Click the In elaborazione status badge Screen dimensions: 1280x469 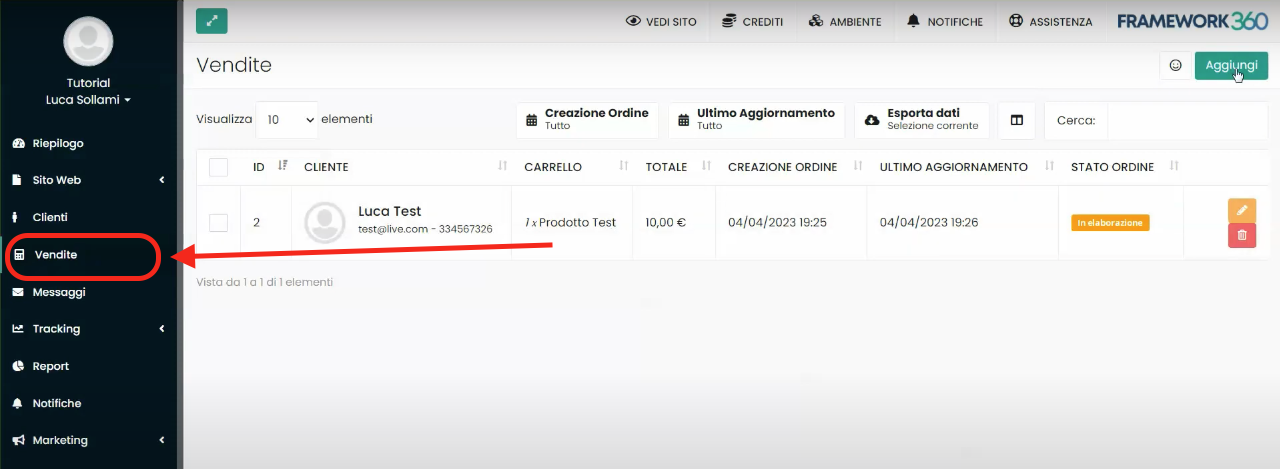(1110, 223)
